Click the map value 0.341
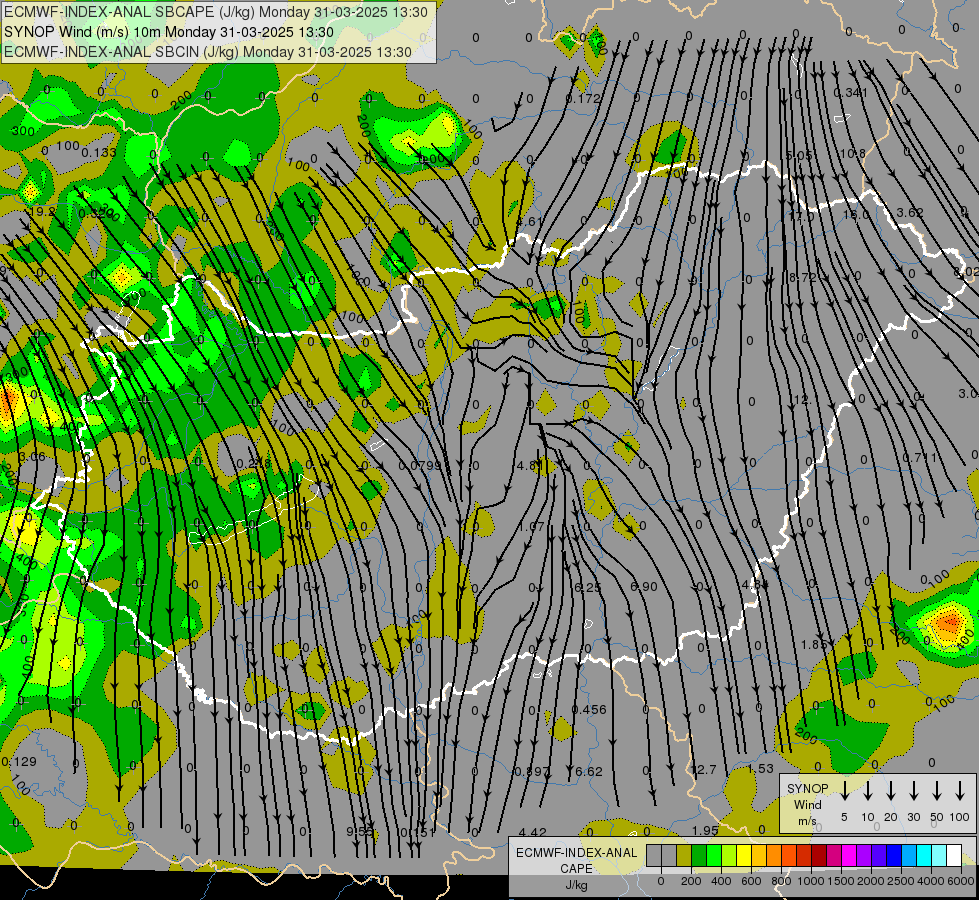 click(x=851, y=93)
